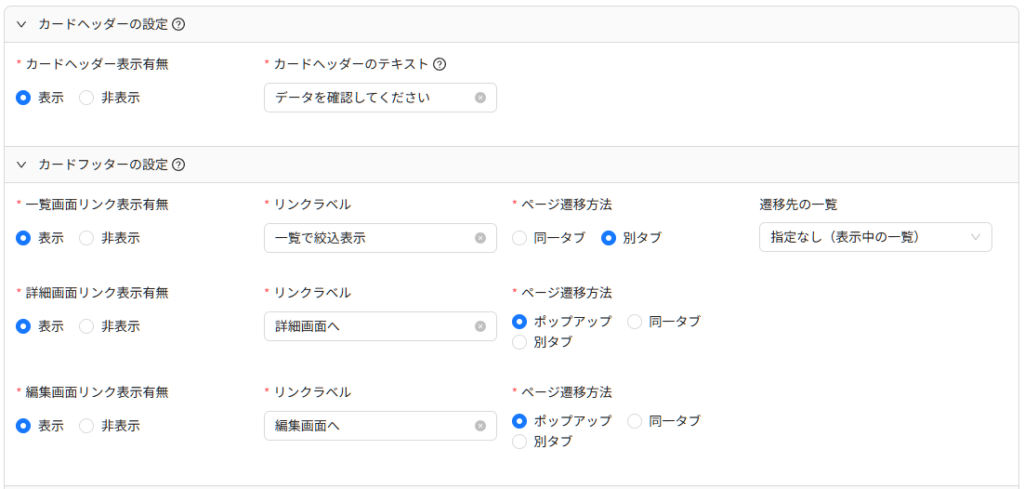1024x489 pixels.
Task: Clear the 一覧で絞込表示 link label field
Action: click(x=480, y=238)
